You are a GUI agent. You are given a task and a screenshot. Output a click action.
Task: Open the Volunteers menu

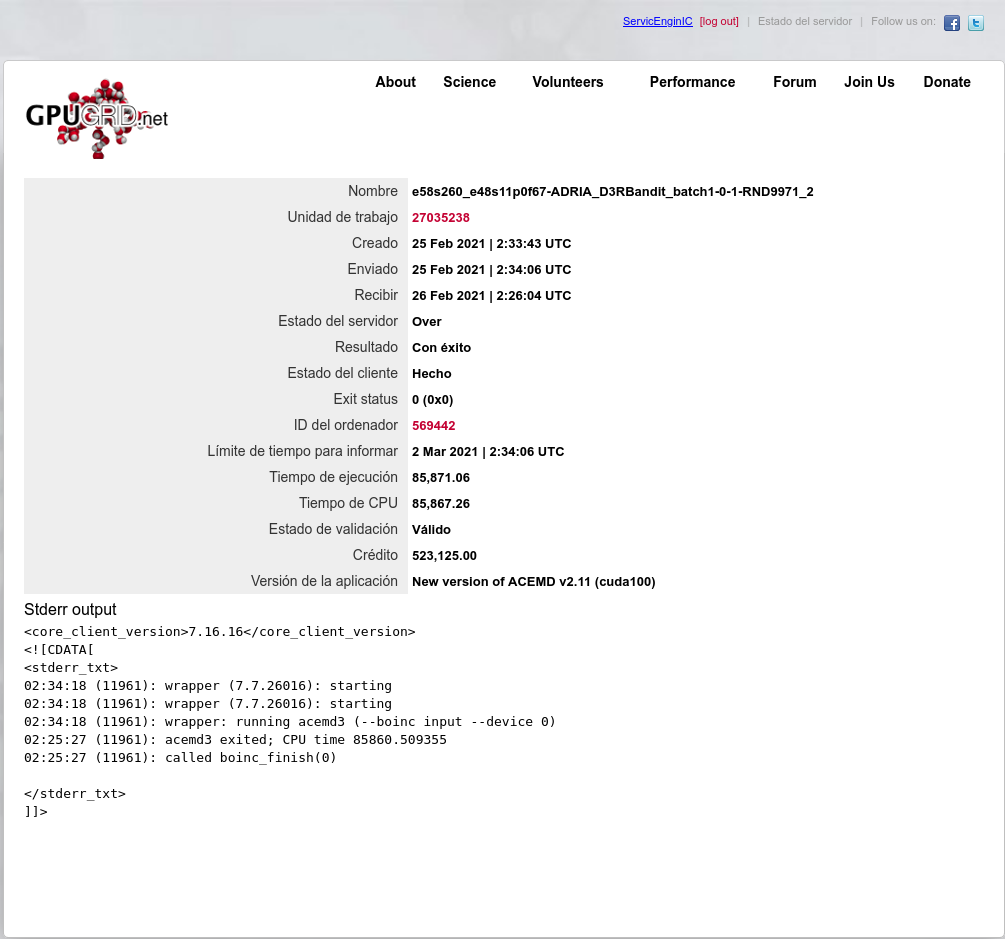coord(567,82)
